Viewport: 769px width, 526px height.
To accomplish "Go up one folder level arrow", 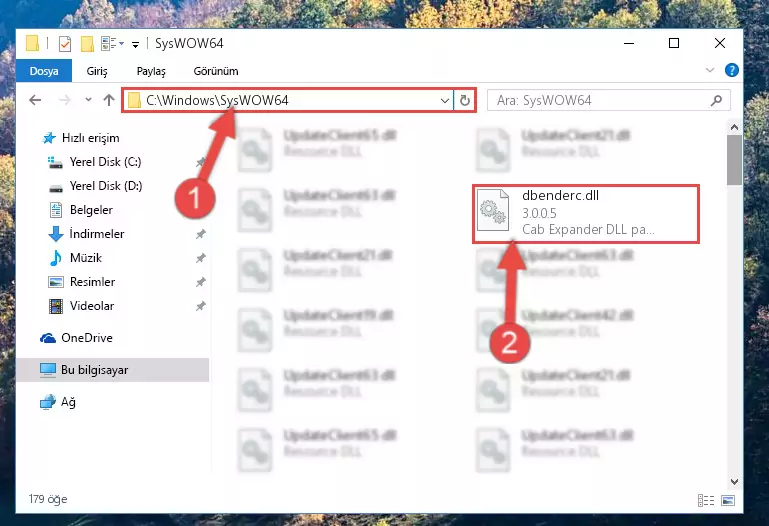I will (109, 100).
